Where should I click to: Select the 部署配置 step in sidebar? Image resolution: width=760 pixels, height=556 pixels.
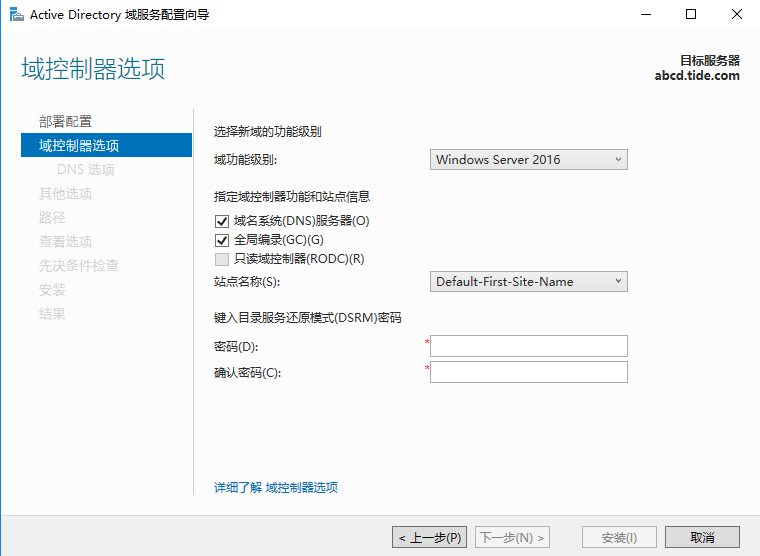point(65,122)
